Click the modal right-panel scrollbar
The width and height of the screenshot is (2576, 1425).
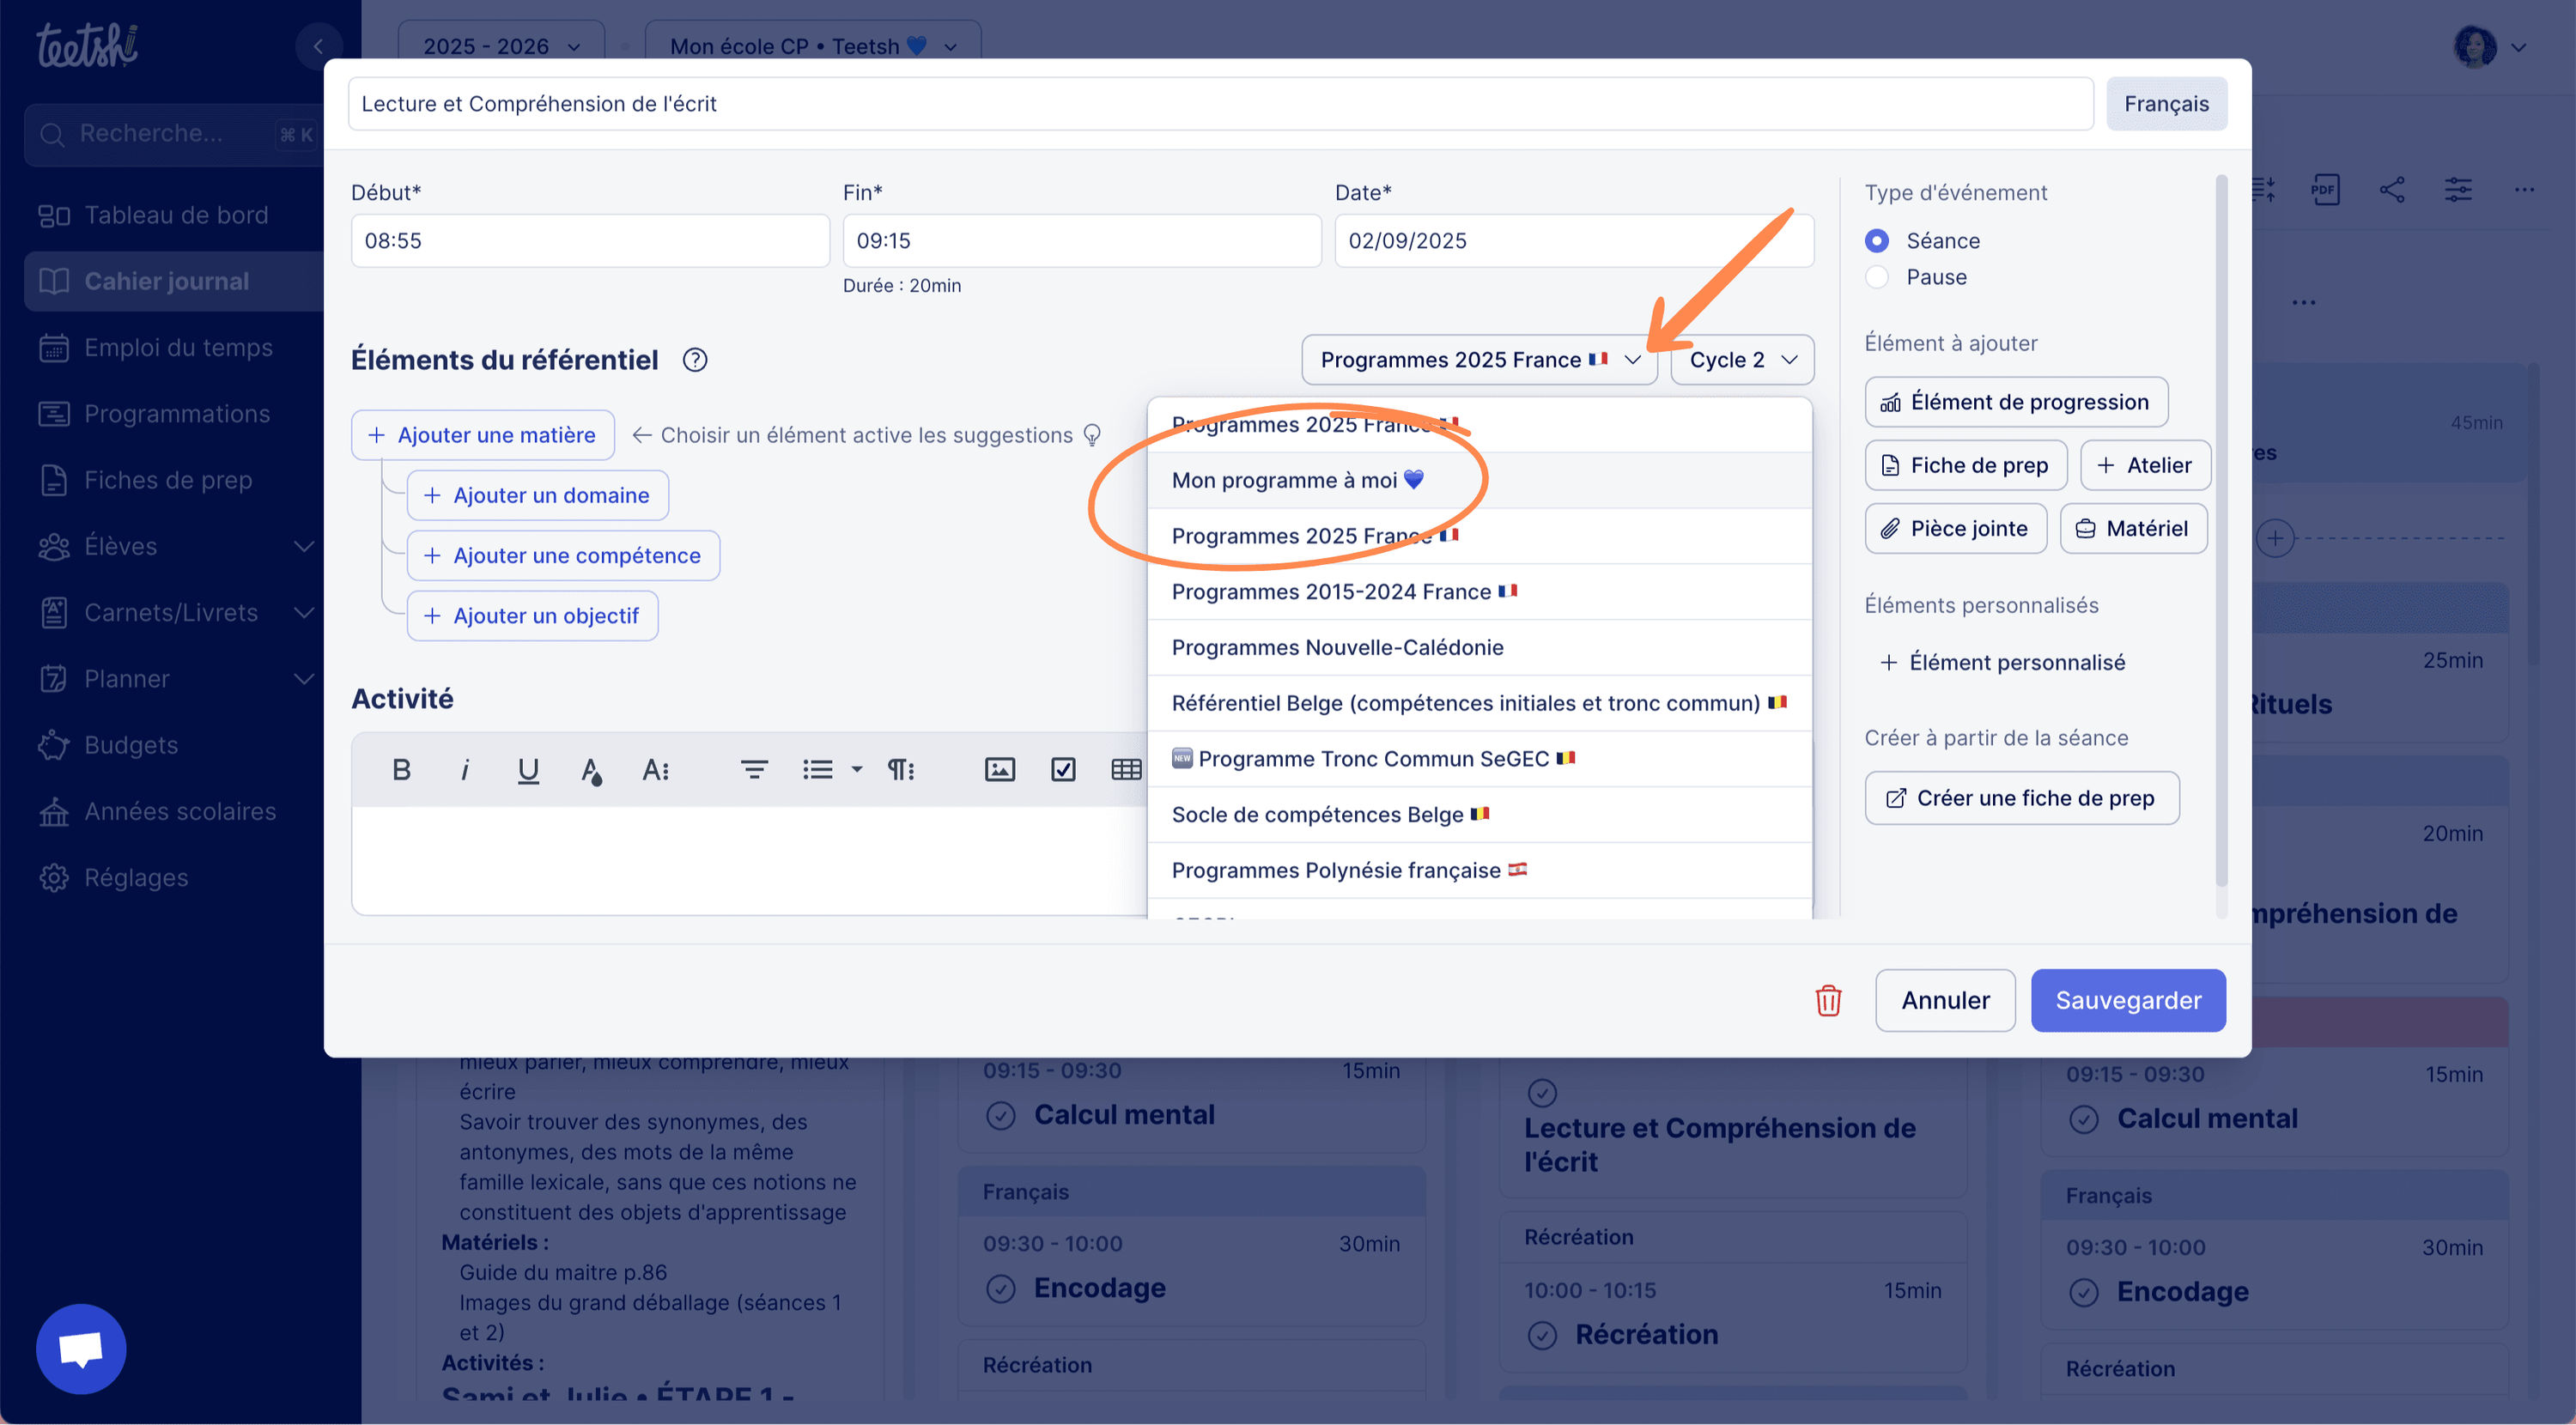[2221, 530]
